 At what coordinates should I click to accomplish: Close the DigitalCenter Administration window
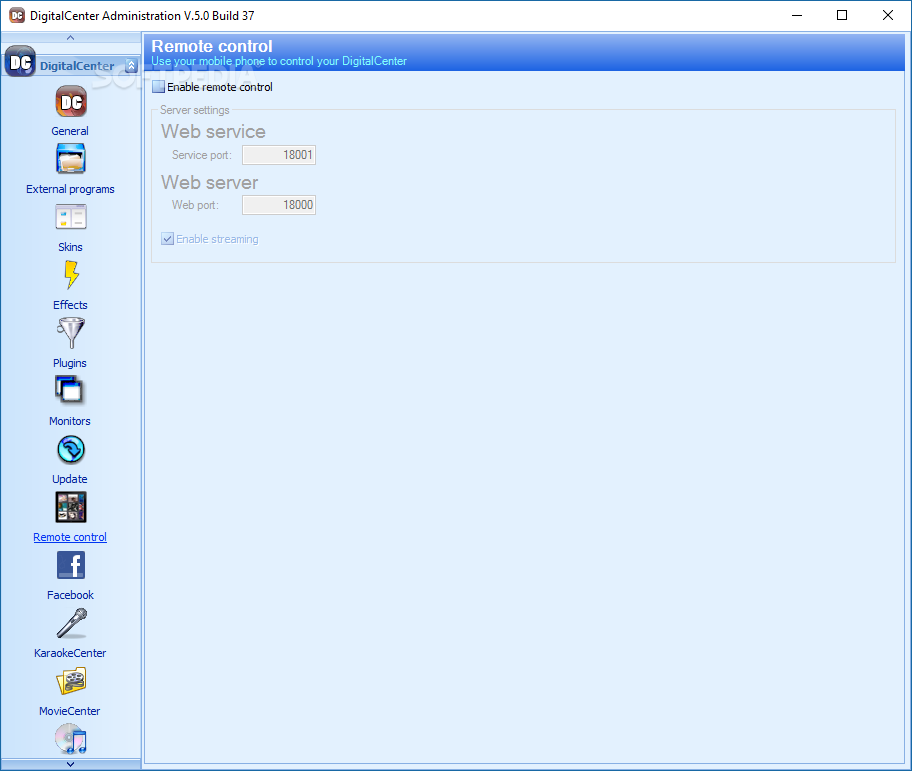point(888,15)
